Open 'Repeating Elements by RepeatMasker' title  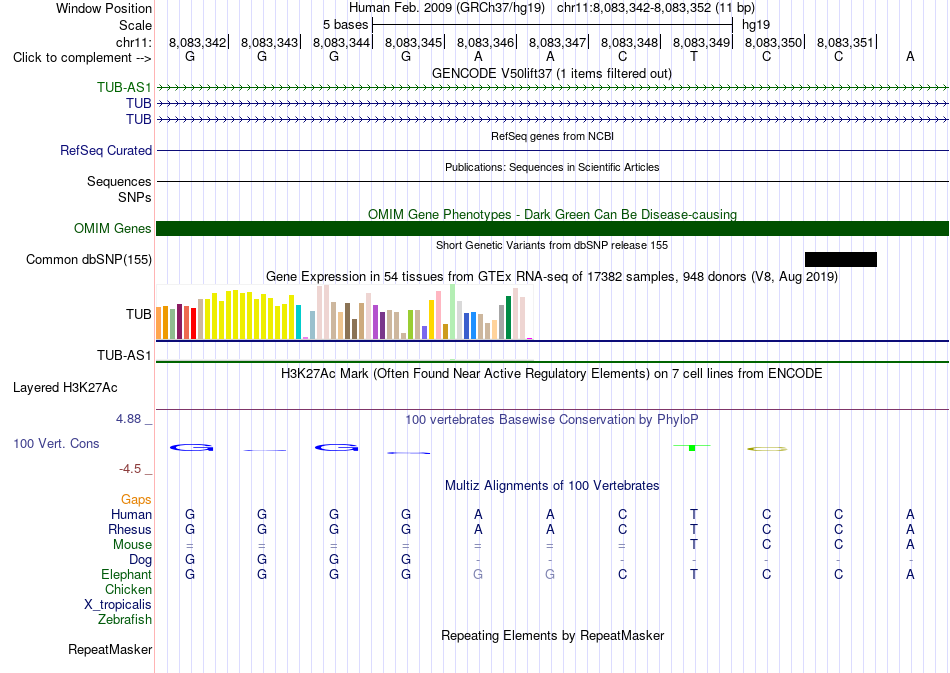[x=552, y=635]
